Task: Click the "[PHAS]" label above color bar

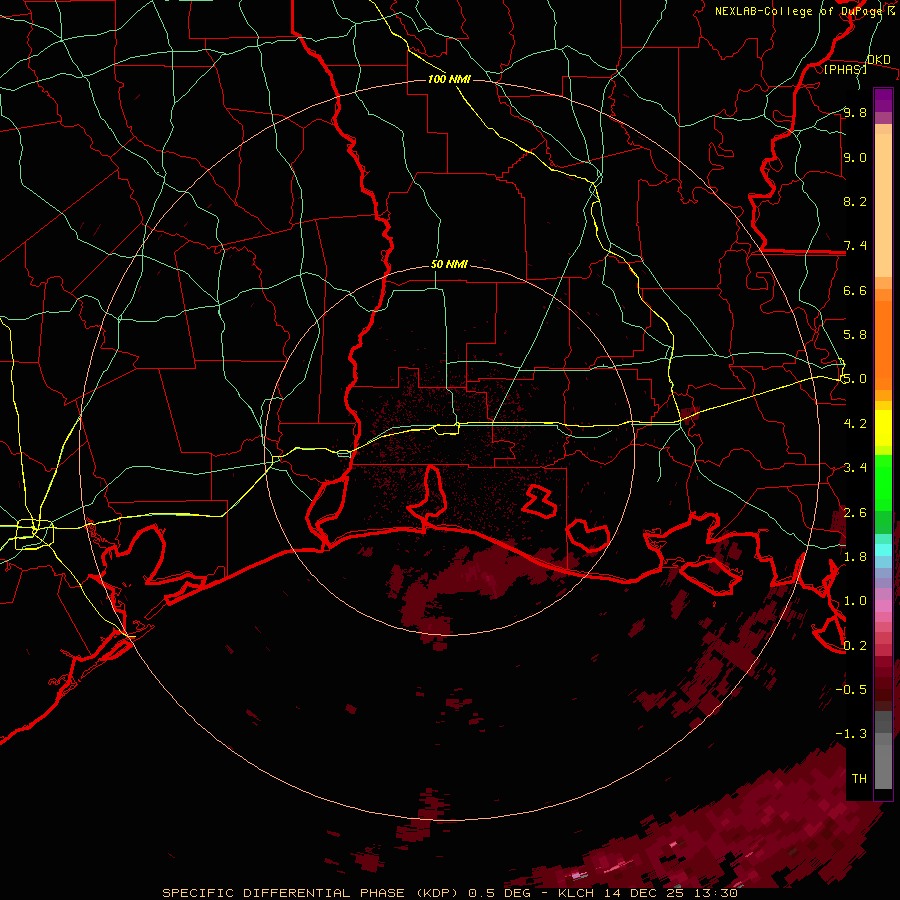Action: coord(845,70)
